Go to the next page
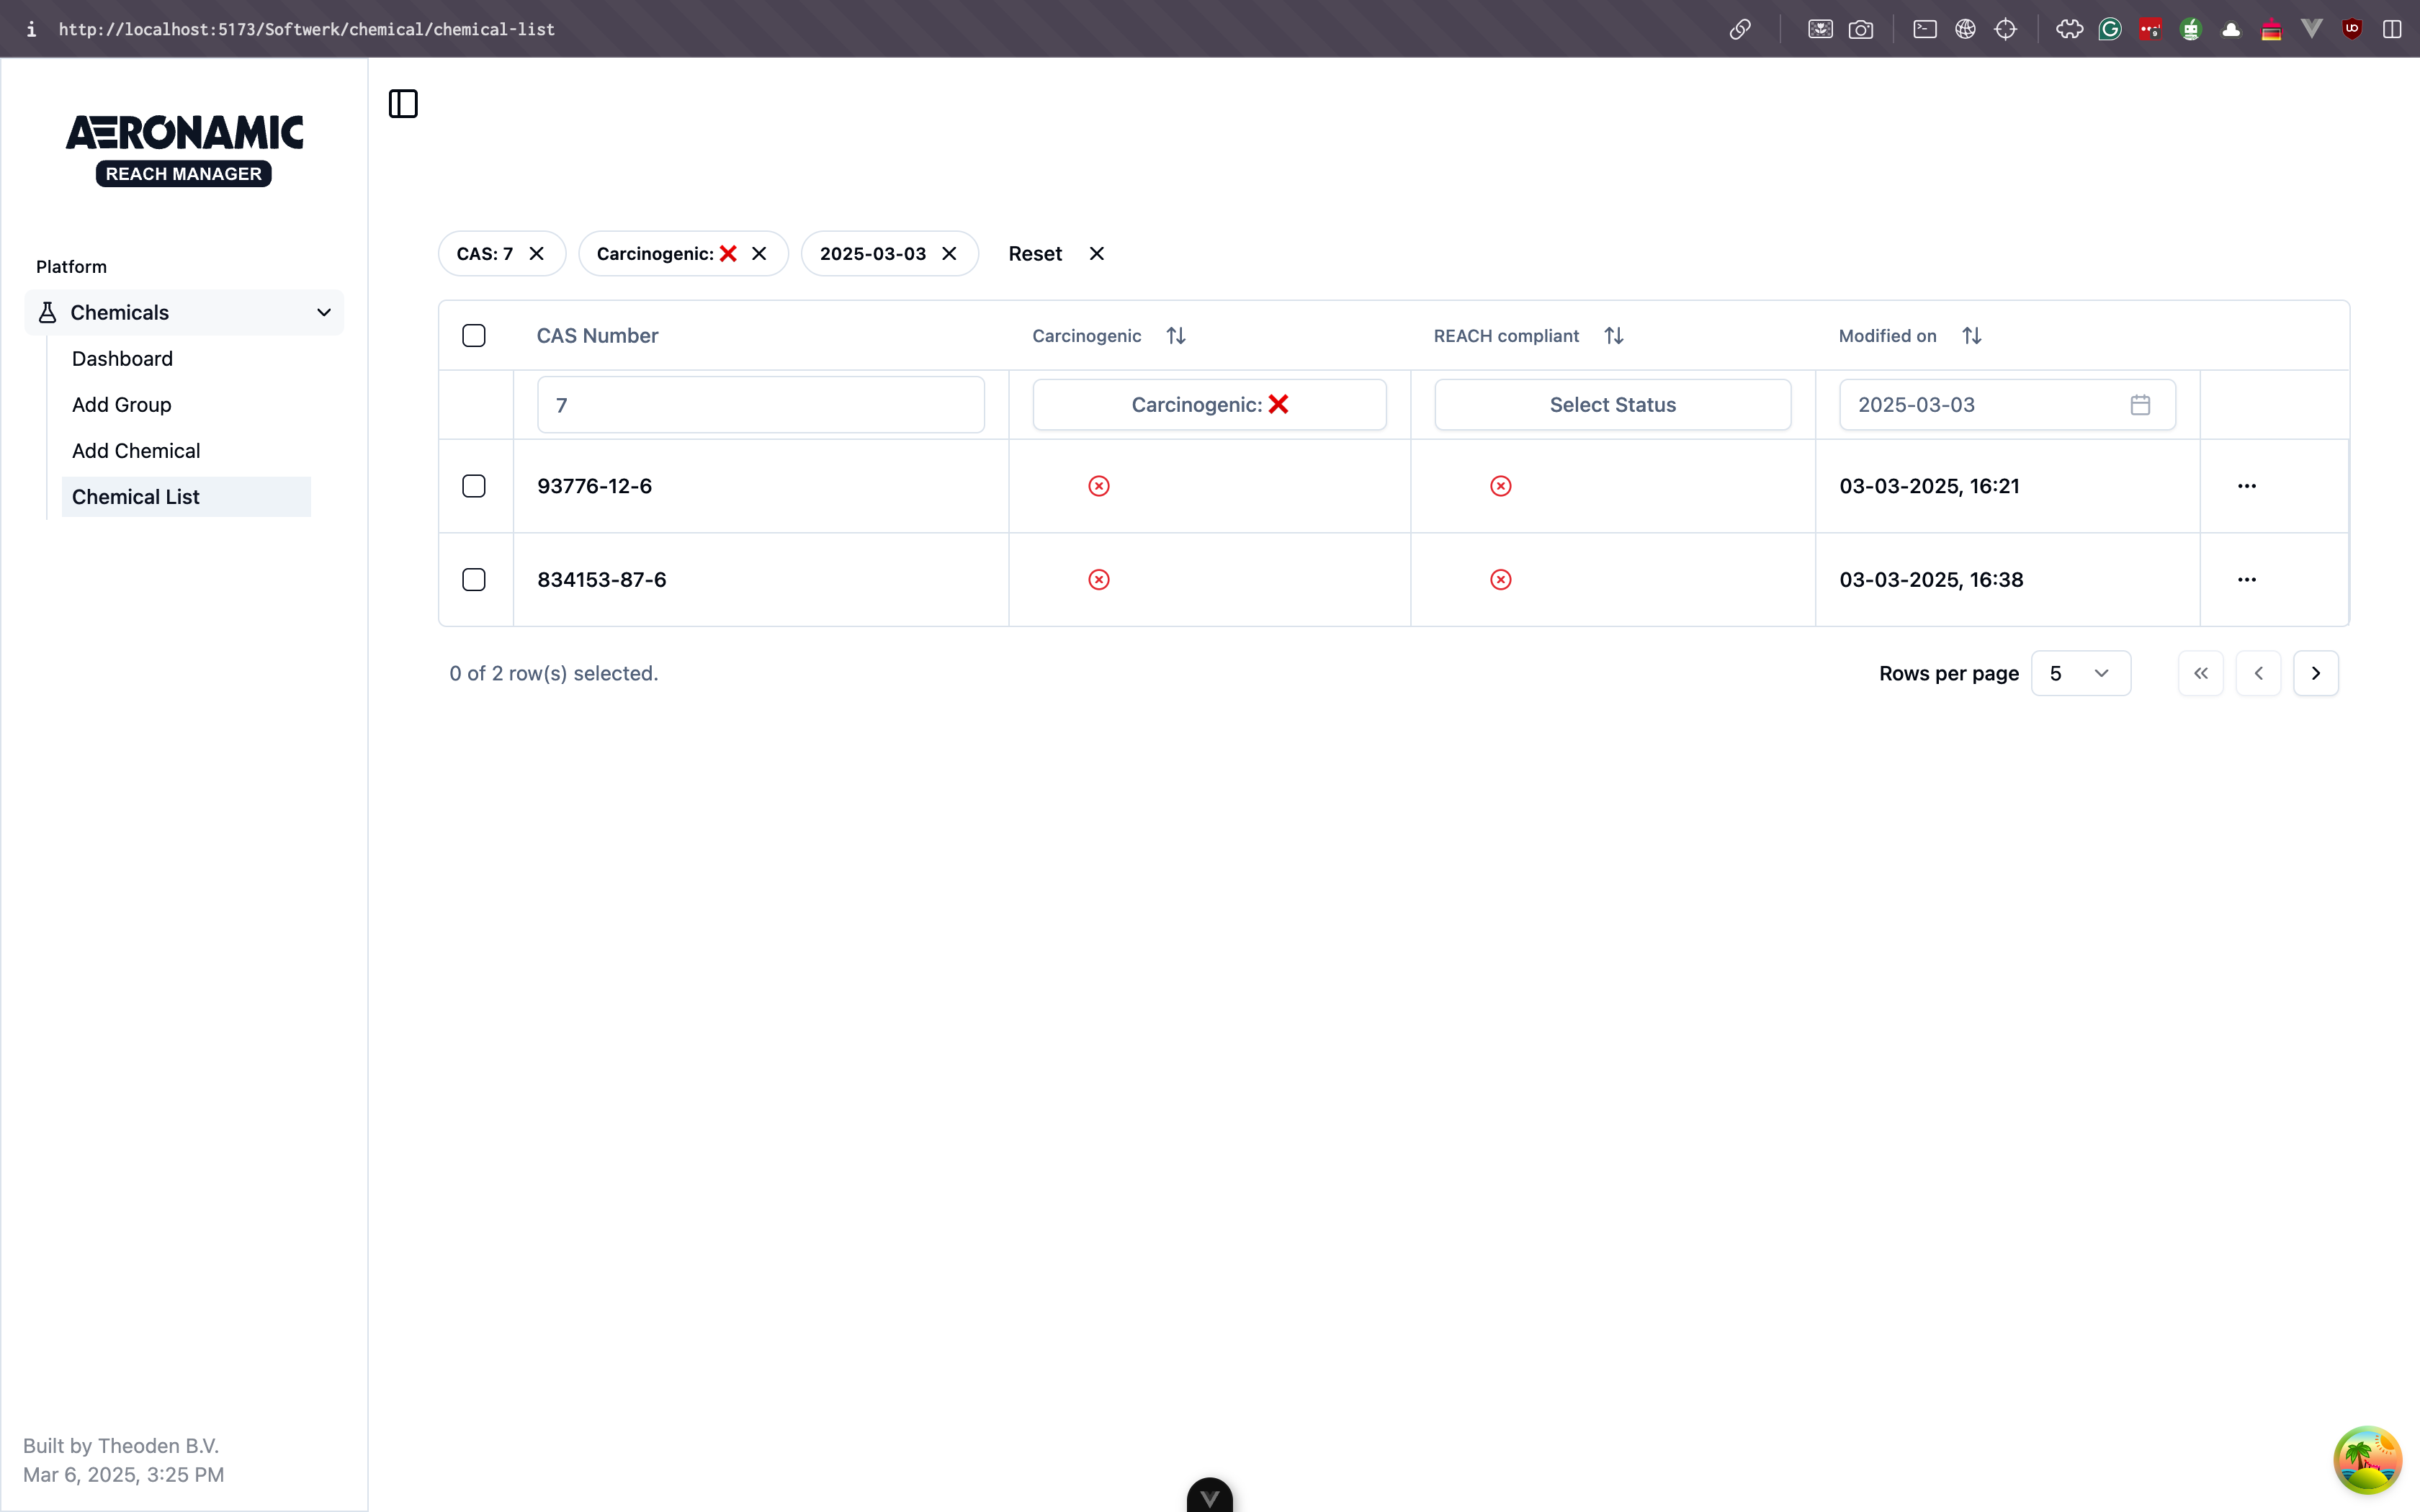The image size is (2420, 1512). click(x=2315, y=673)
